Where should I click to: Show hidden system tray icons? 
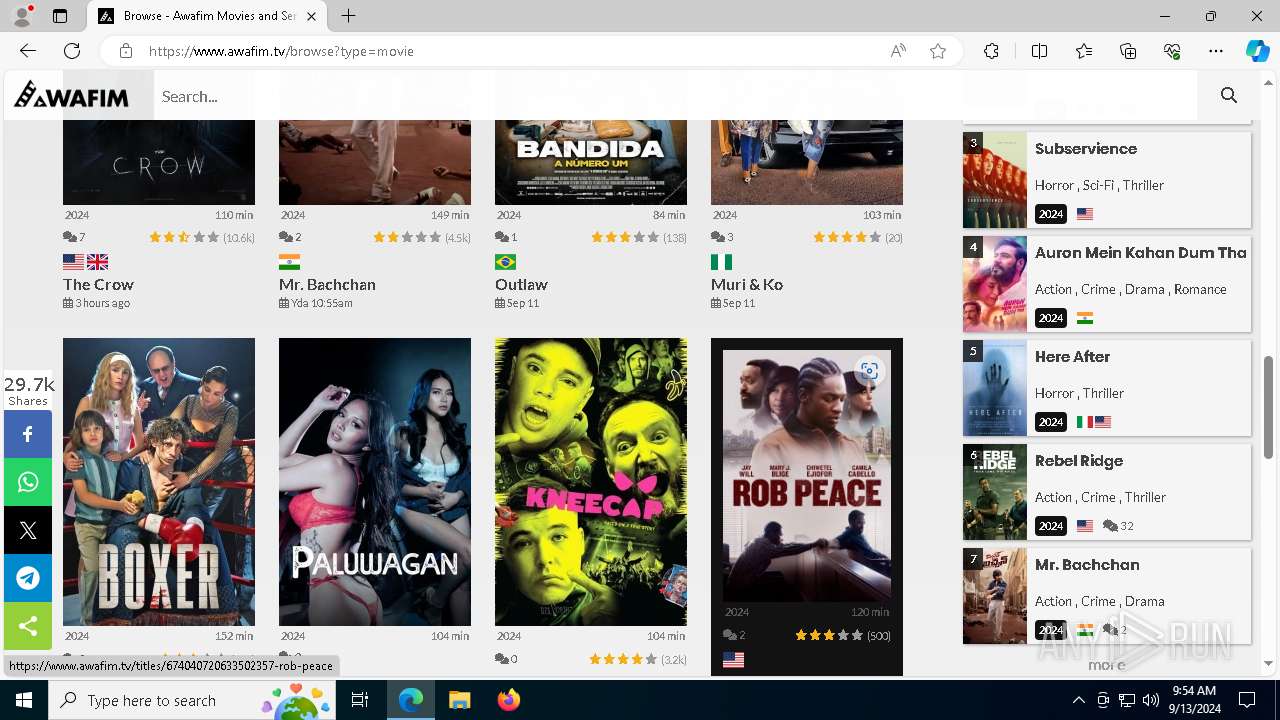pyautogui.click(x=1078, y=700)
